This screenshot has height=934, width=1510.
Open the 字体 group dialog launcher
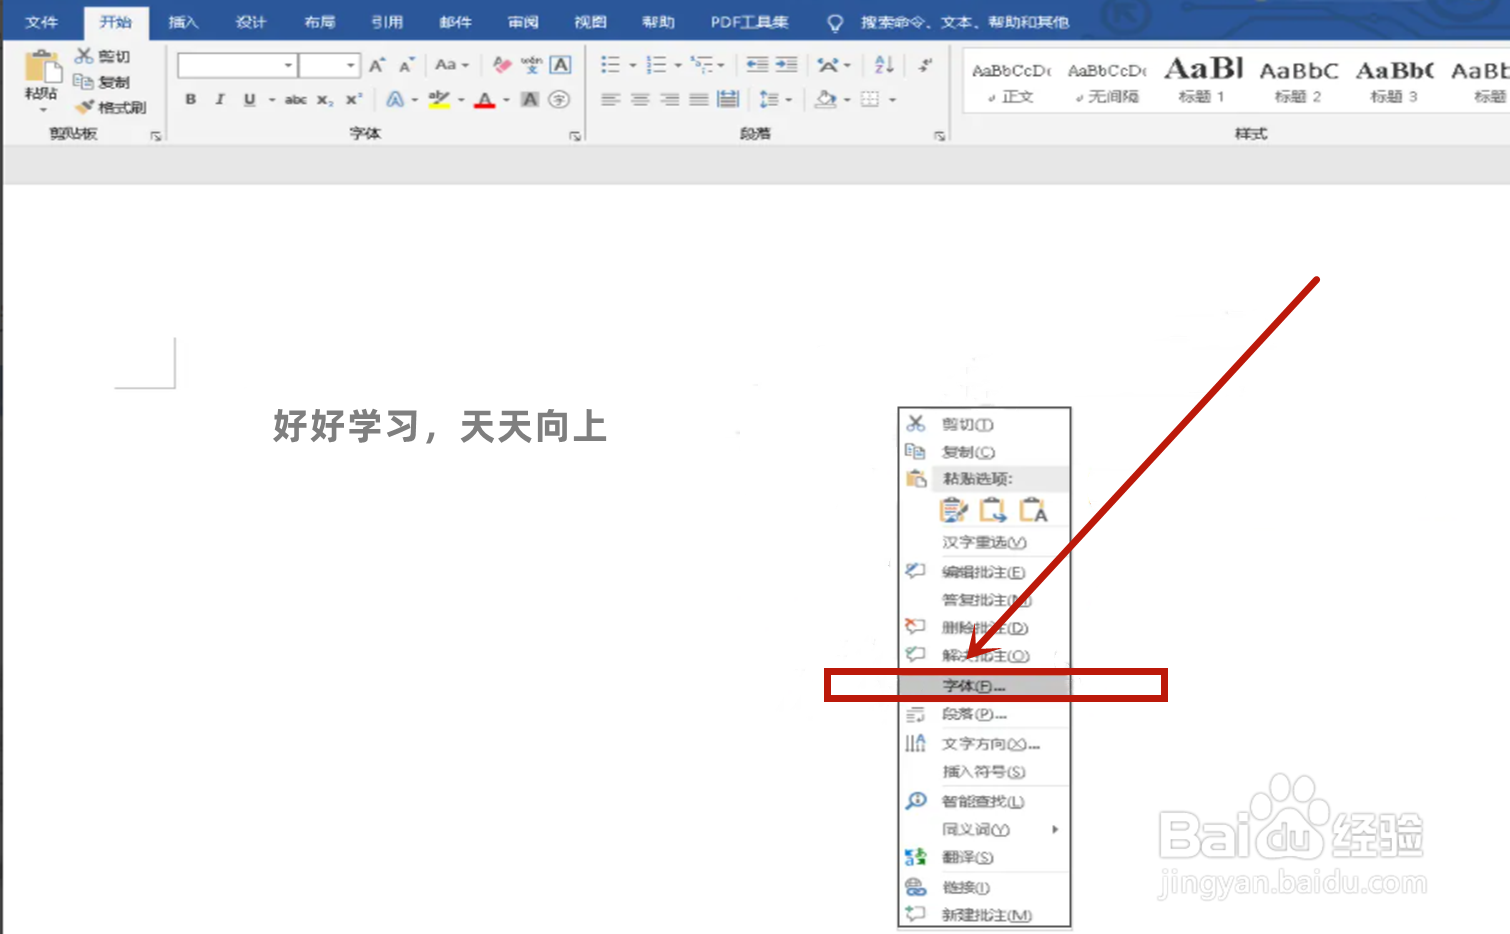point(575,136)
